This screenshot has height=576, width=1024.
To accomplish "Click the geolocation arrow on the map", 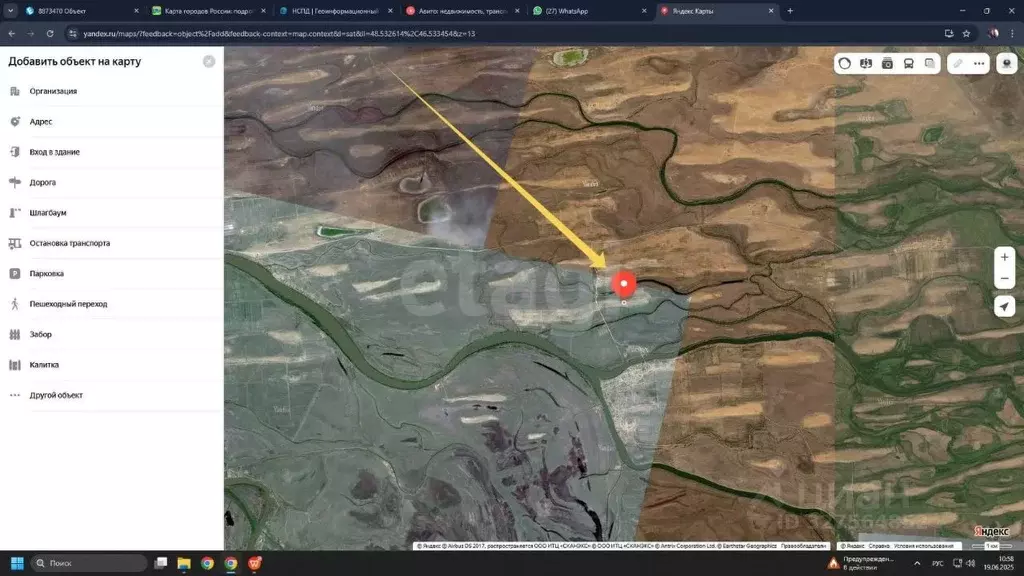I will click(1004, 306).
